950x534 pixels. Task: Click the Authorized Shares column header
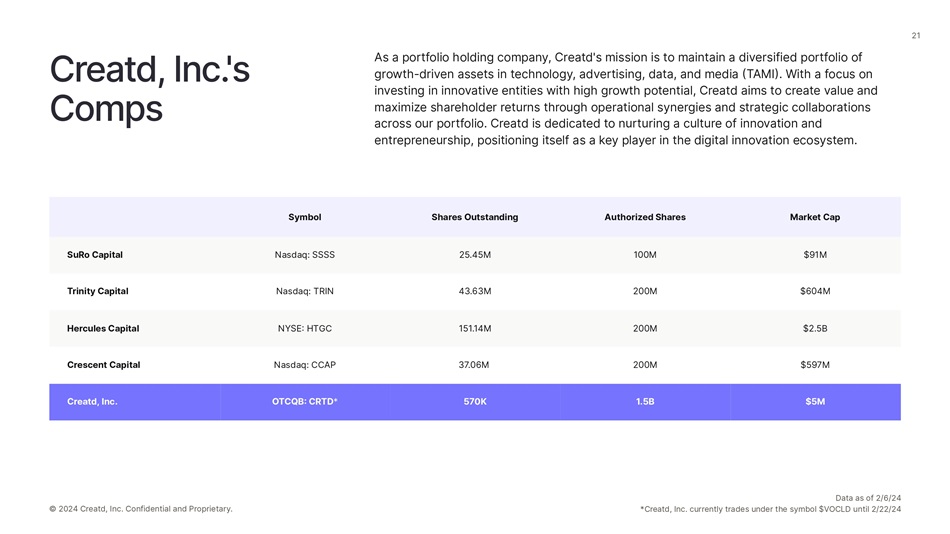click(x=645, y=217)
